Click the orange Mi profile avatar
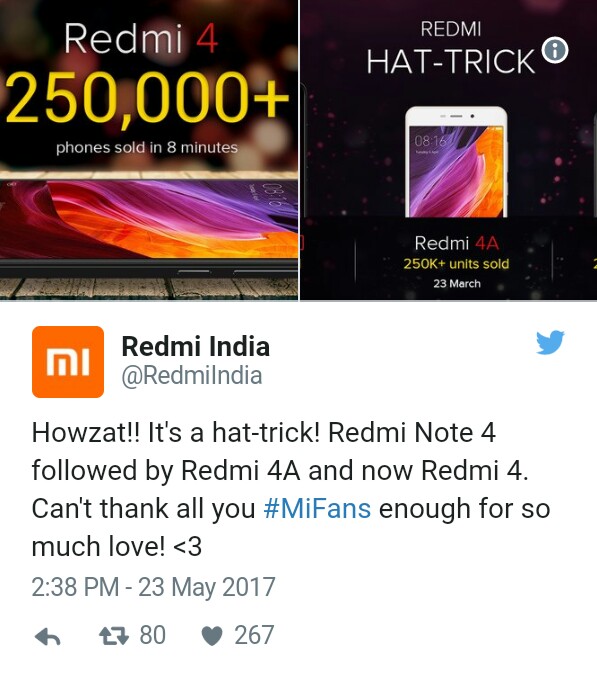Image resolution: width=597 pixels, height=676 pixels. 68,362
